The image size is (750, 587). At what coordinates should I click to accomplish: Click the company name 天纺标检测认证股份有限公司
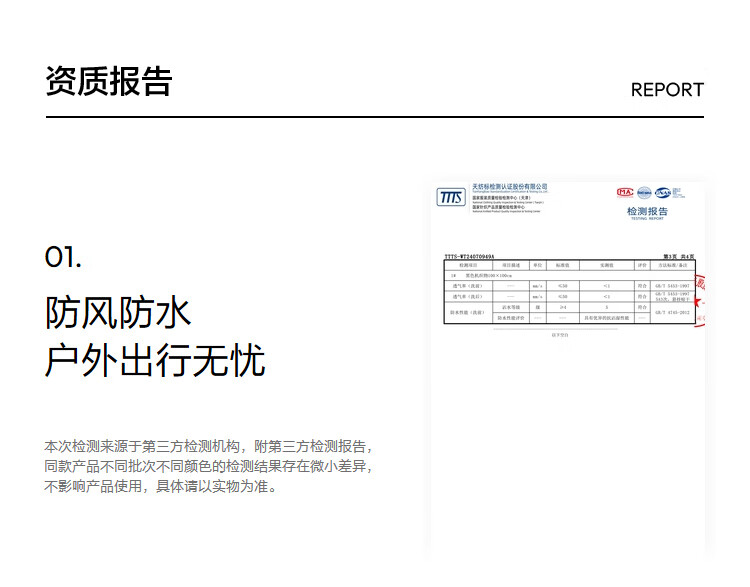(x=510, y=186)
